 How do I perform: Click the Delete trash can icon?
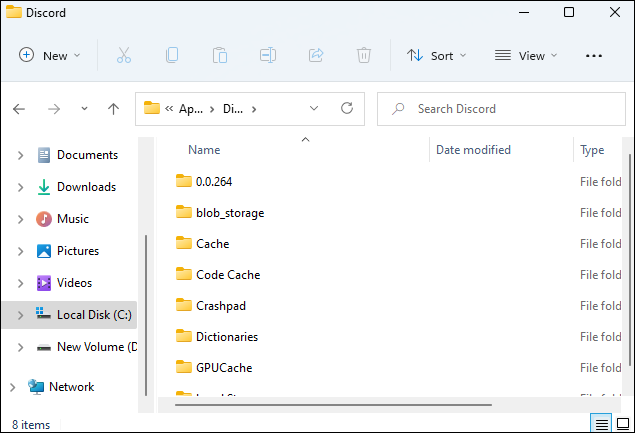point(365,56)
